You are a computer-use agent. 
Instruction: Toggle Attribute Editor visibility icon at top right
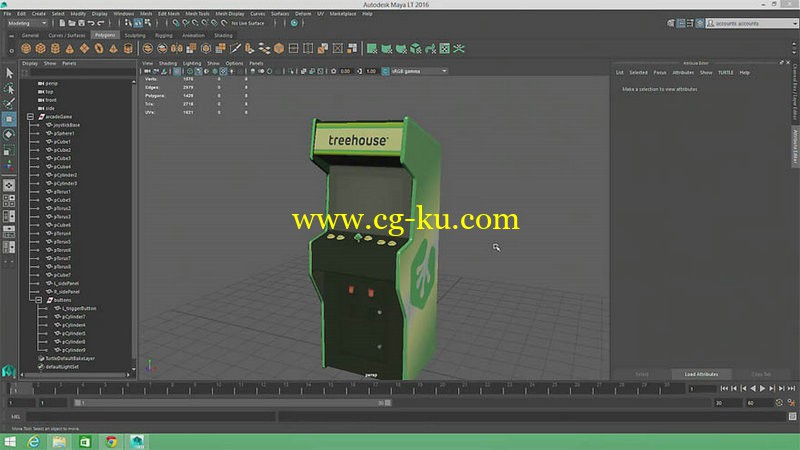(681, 23)
